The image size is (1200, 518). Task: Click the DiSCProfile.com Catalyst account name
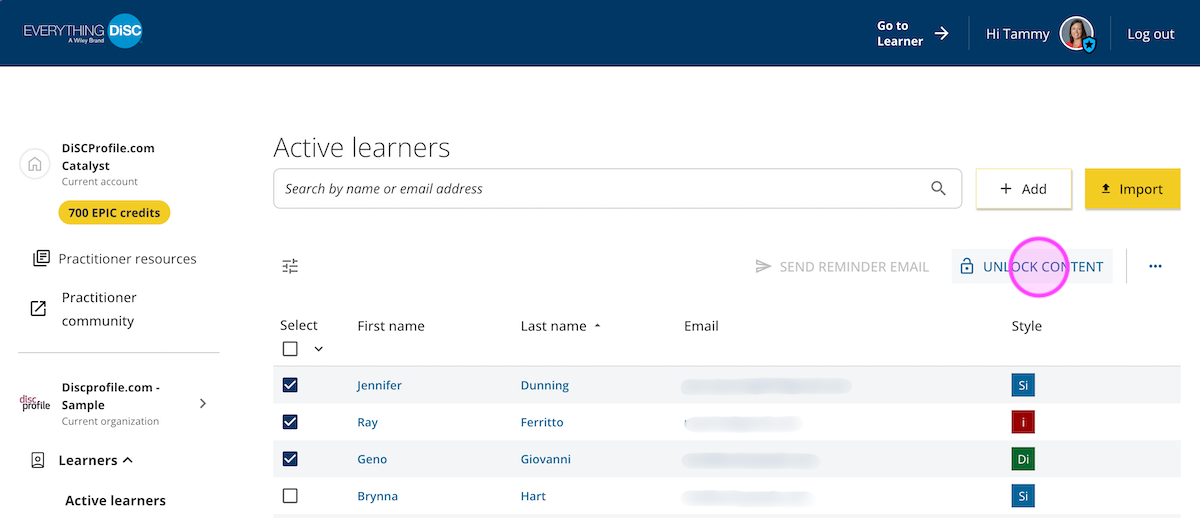coord(108,157)
